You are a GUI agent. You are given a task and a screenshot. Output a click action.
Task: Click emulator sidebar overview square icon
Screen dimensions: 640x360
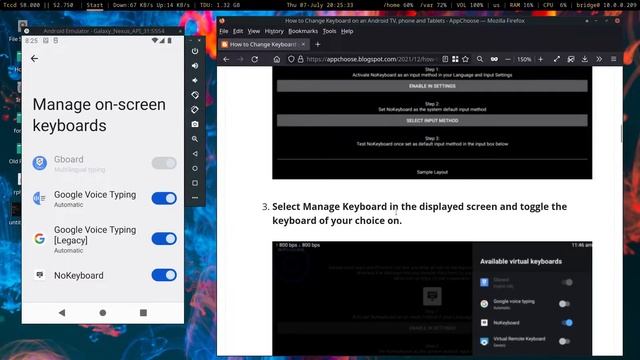tap(195, 183)
